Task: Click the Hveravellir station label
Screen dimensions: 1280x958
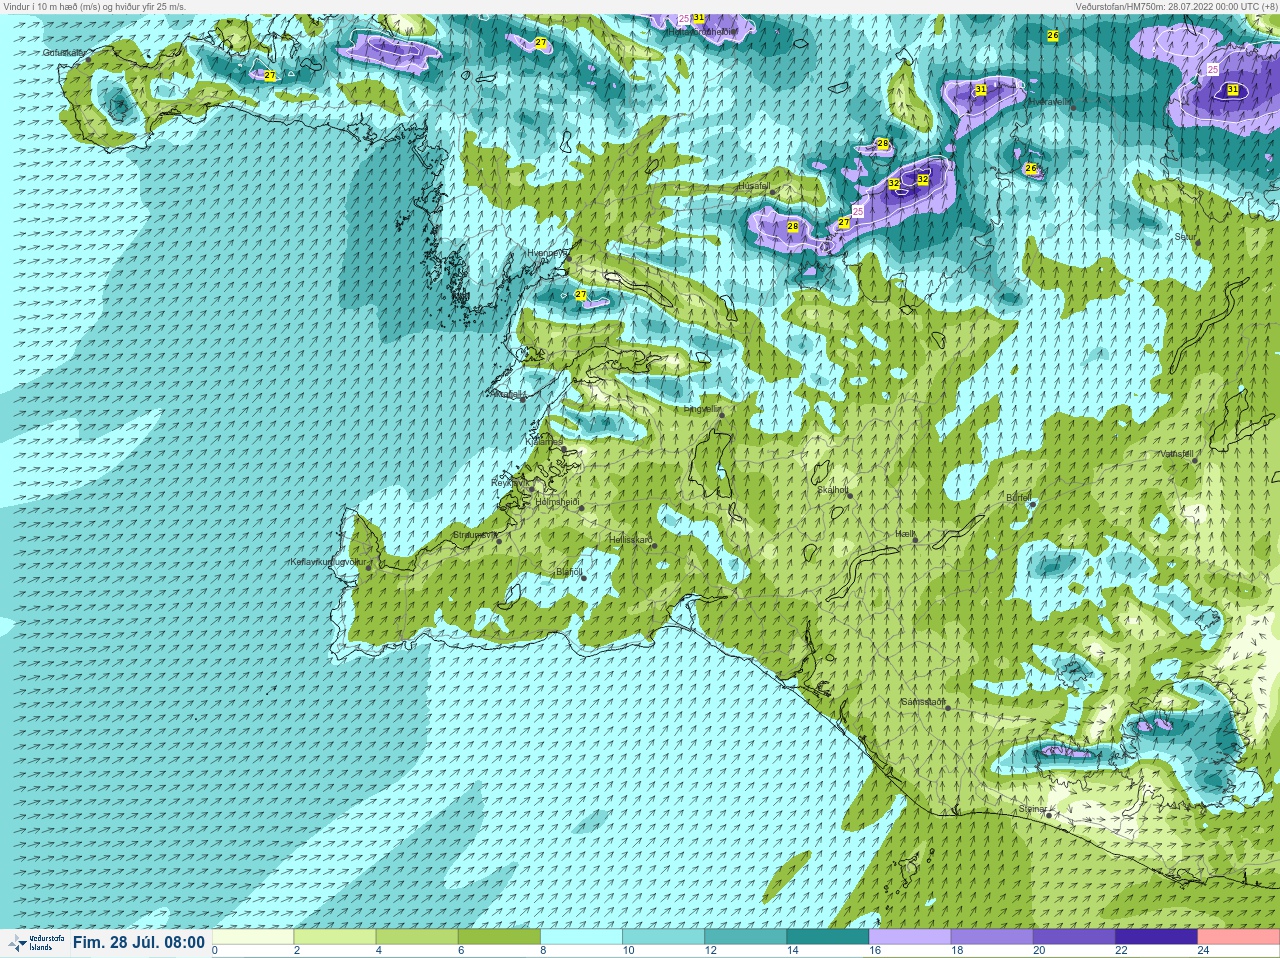Action: (x=1049, y=102)
